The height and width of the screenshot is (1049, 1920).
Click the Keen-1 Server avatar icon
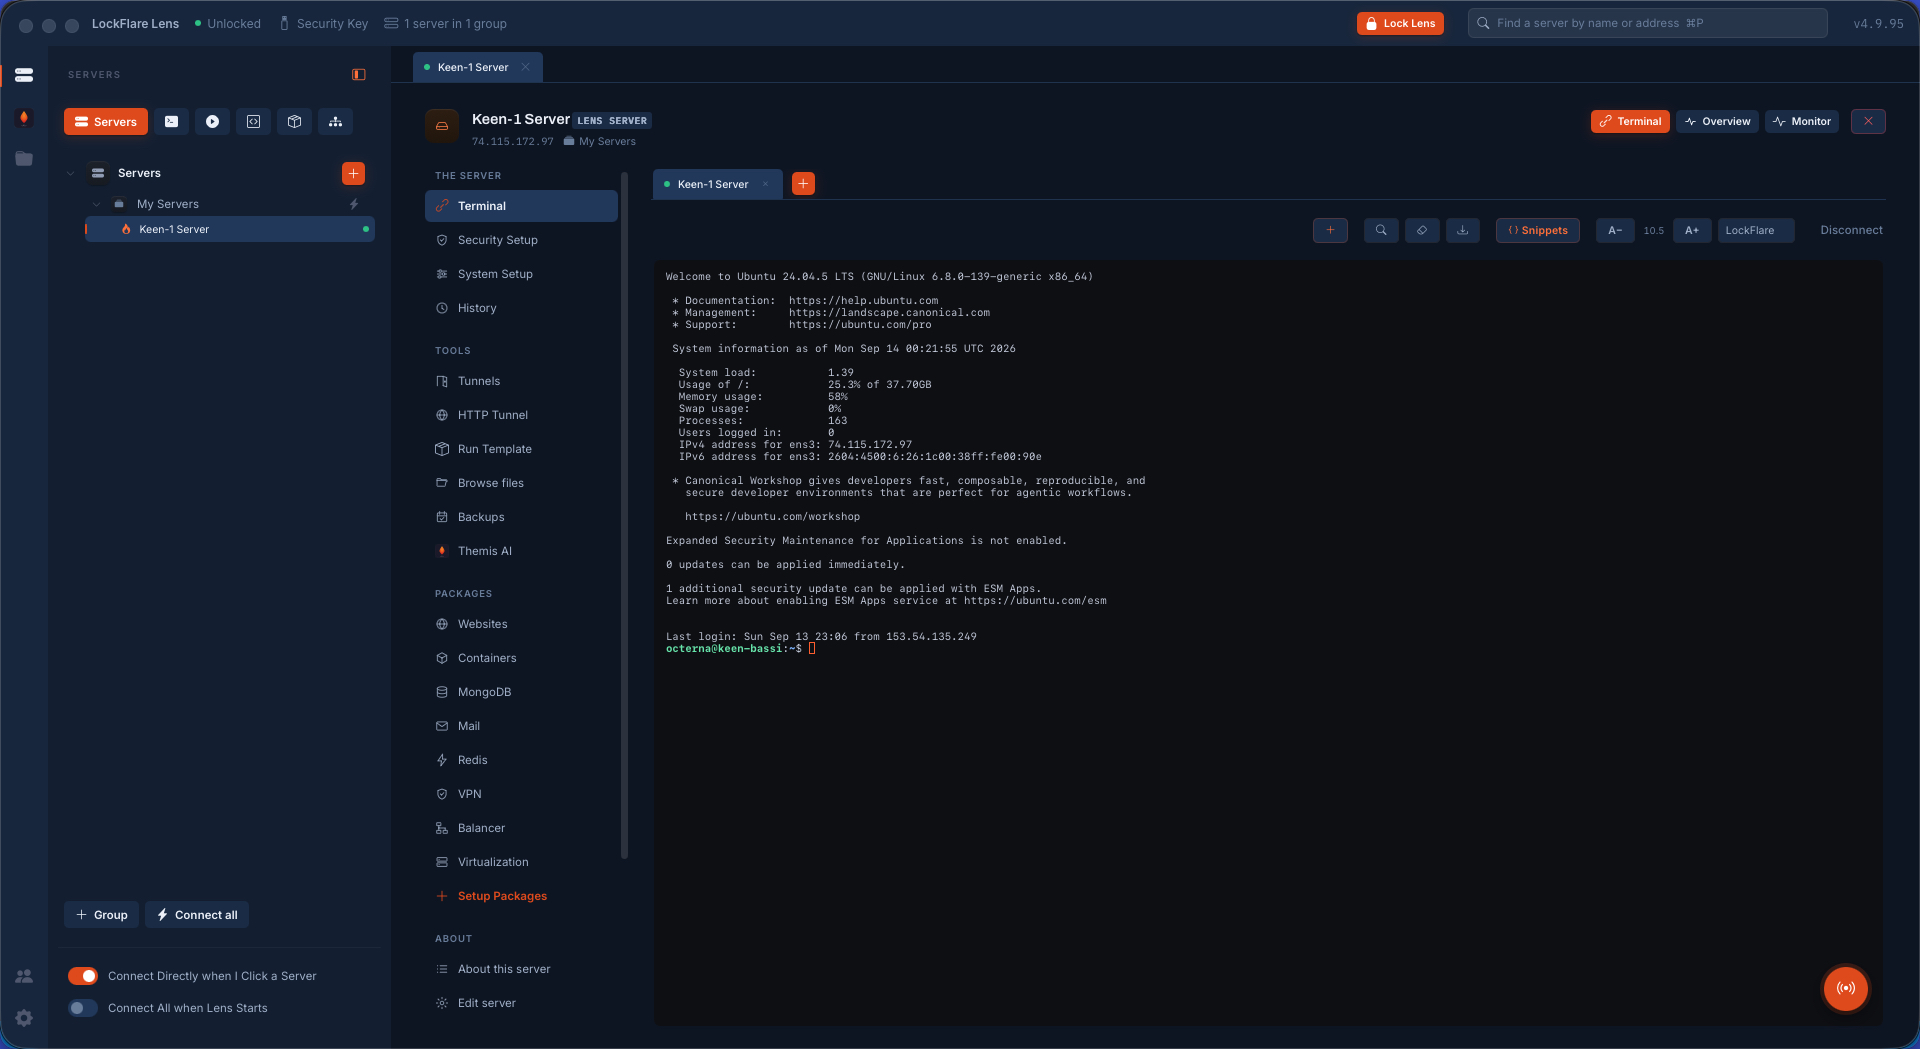442,126
